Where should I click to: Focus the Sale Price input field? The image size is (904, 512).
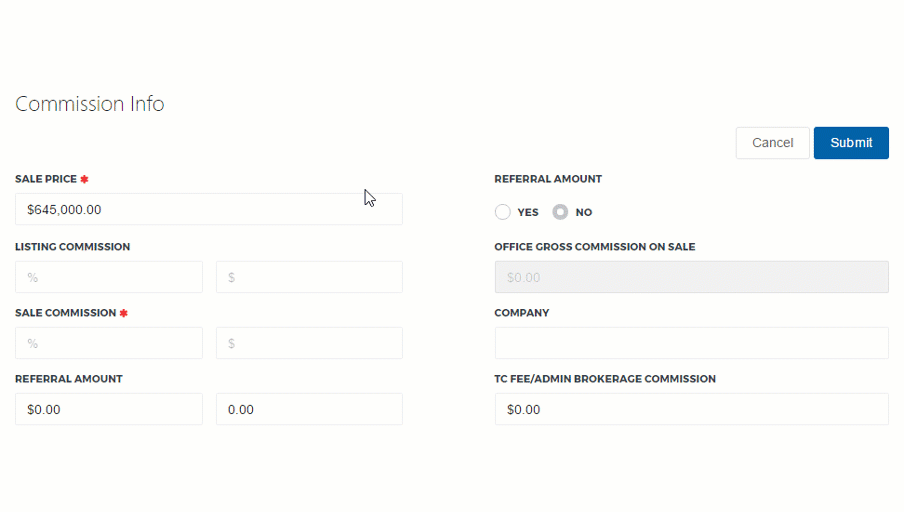[209, 209]
